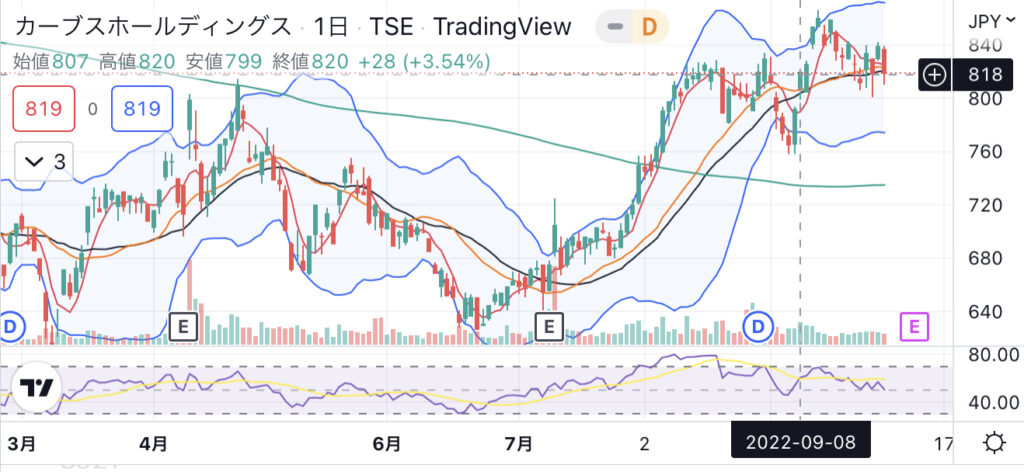
Task: Open the purple upcoming earnings E marker
Action: pos(914,326)
